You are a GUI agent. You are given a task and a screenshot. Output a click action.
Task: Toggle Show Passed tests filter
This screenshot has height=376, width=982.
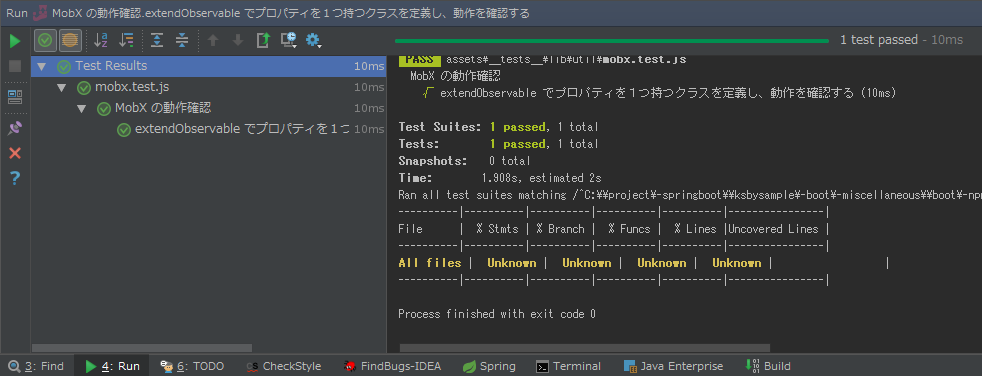pyautogui.click(x=45, y=41)
